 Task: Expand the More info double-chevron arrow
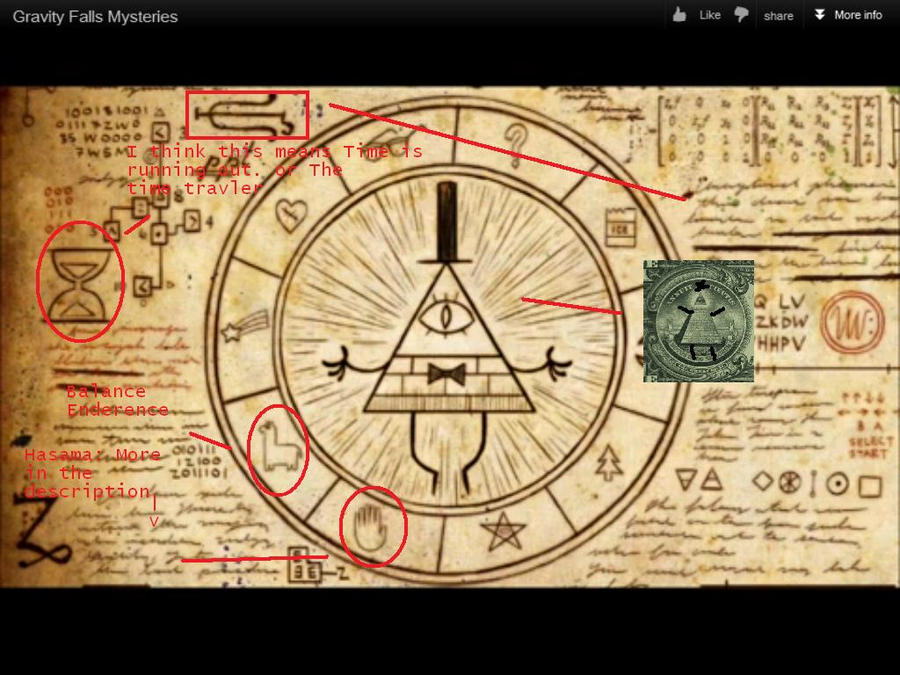point(820,15)
